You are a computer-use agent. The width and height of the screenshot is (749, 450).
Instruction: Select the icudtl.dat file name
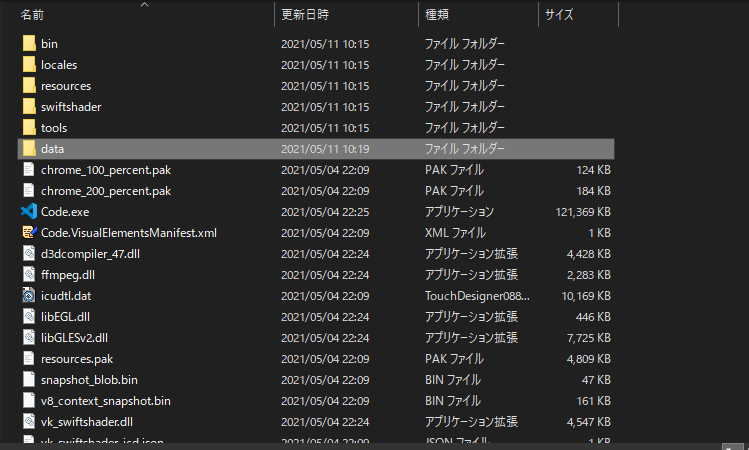[66, 296]
